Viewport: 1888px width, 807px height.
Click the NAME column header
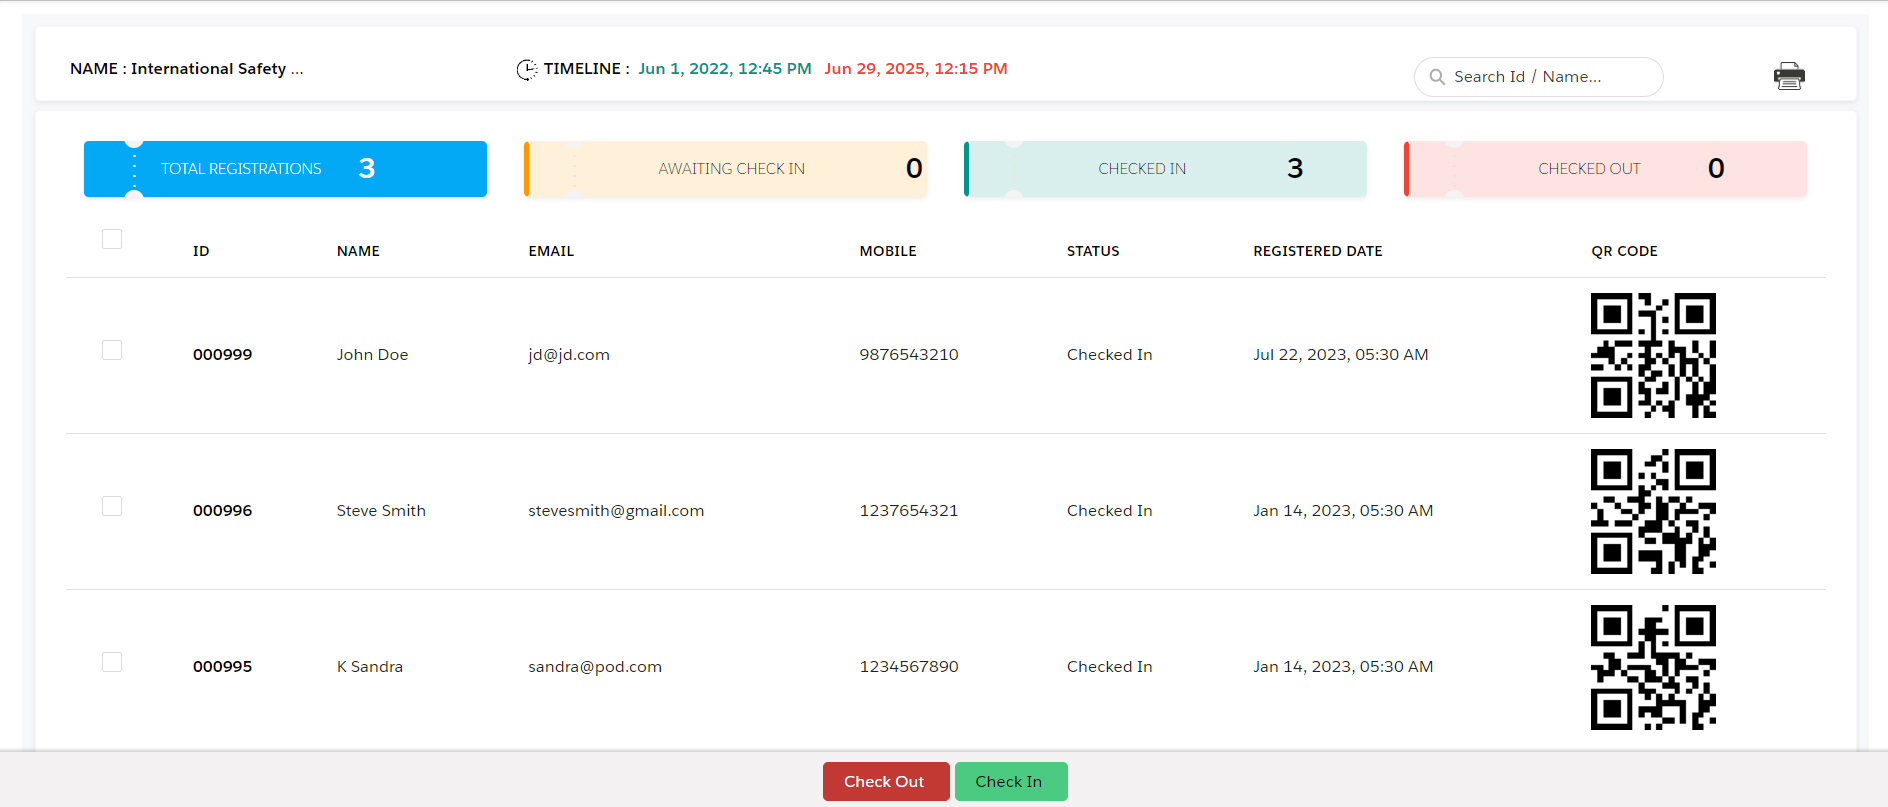pyautogui.click(x=358, y=251)
